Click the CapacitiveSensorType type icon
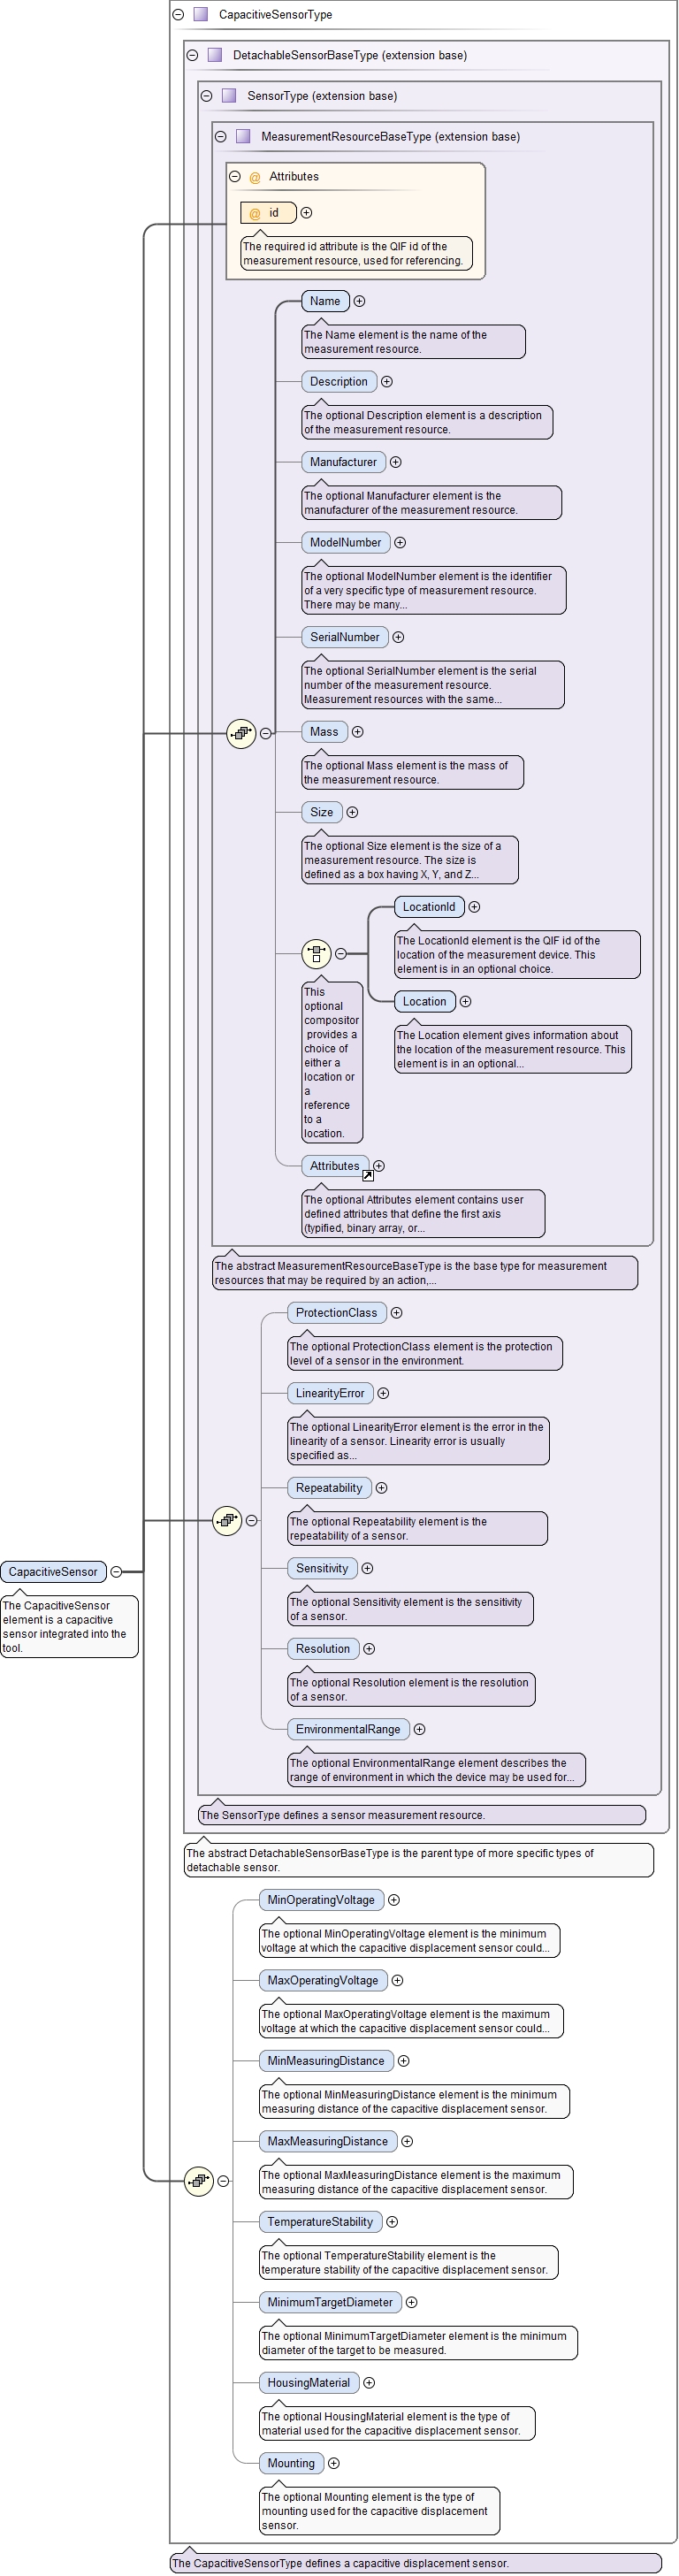679x2576 pixels. click(x=201, y=15)
